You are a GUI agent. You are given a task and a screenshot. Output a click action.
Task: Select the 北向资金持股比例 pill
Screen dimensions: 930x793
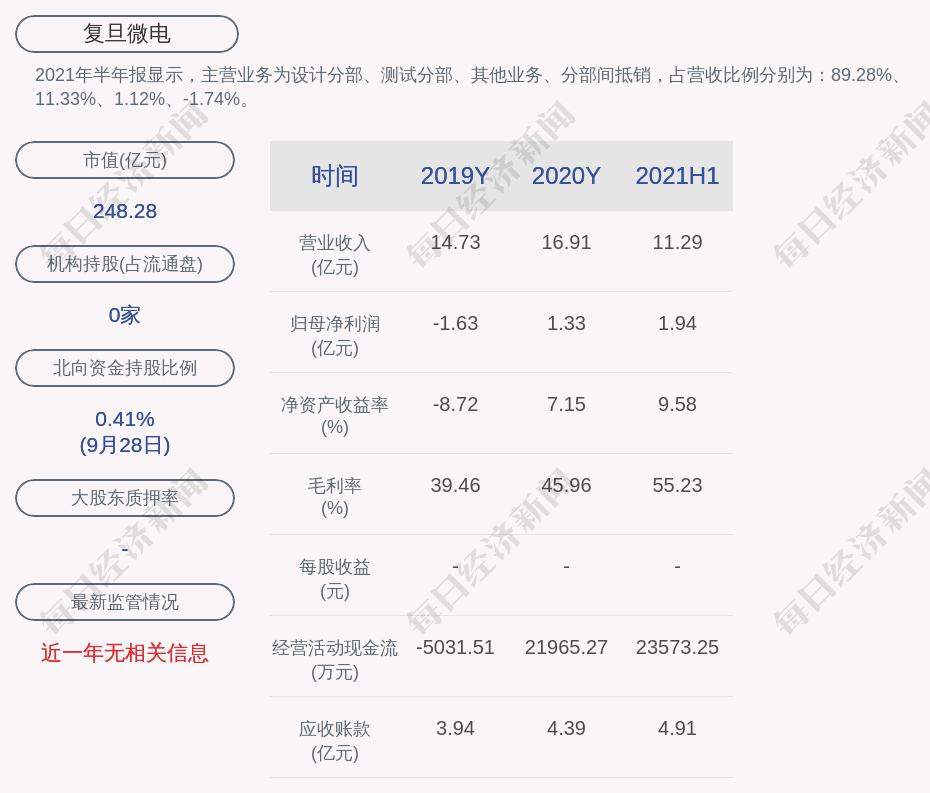pyautogui.click(x=125, y=368)
